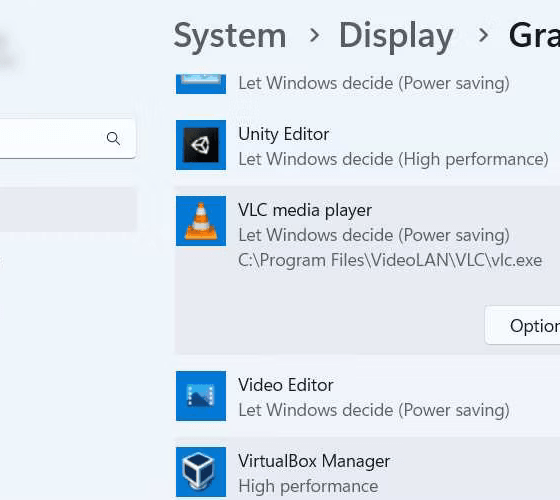Viewport: 560px width, 500px height.
Task: Click the VirtualBox Manager cube icon
Action: coord(201,472)
